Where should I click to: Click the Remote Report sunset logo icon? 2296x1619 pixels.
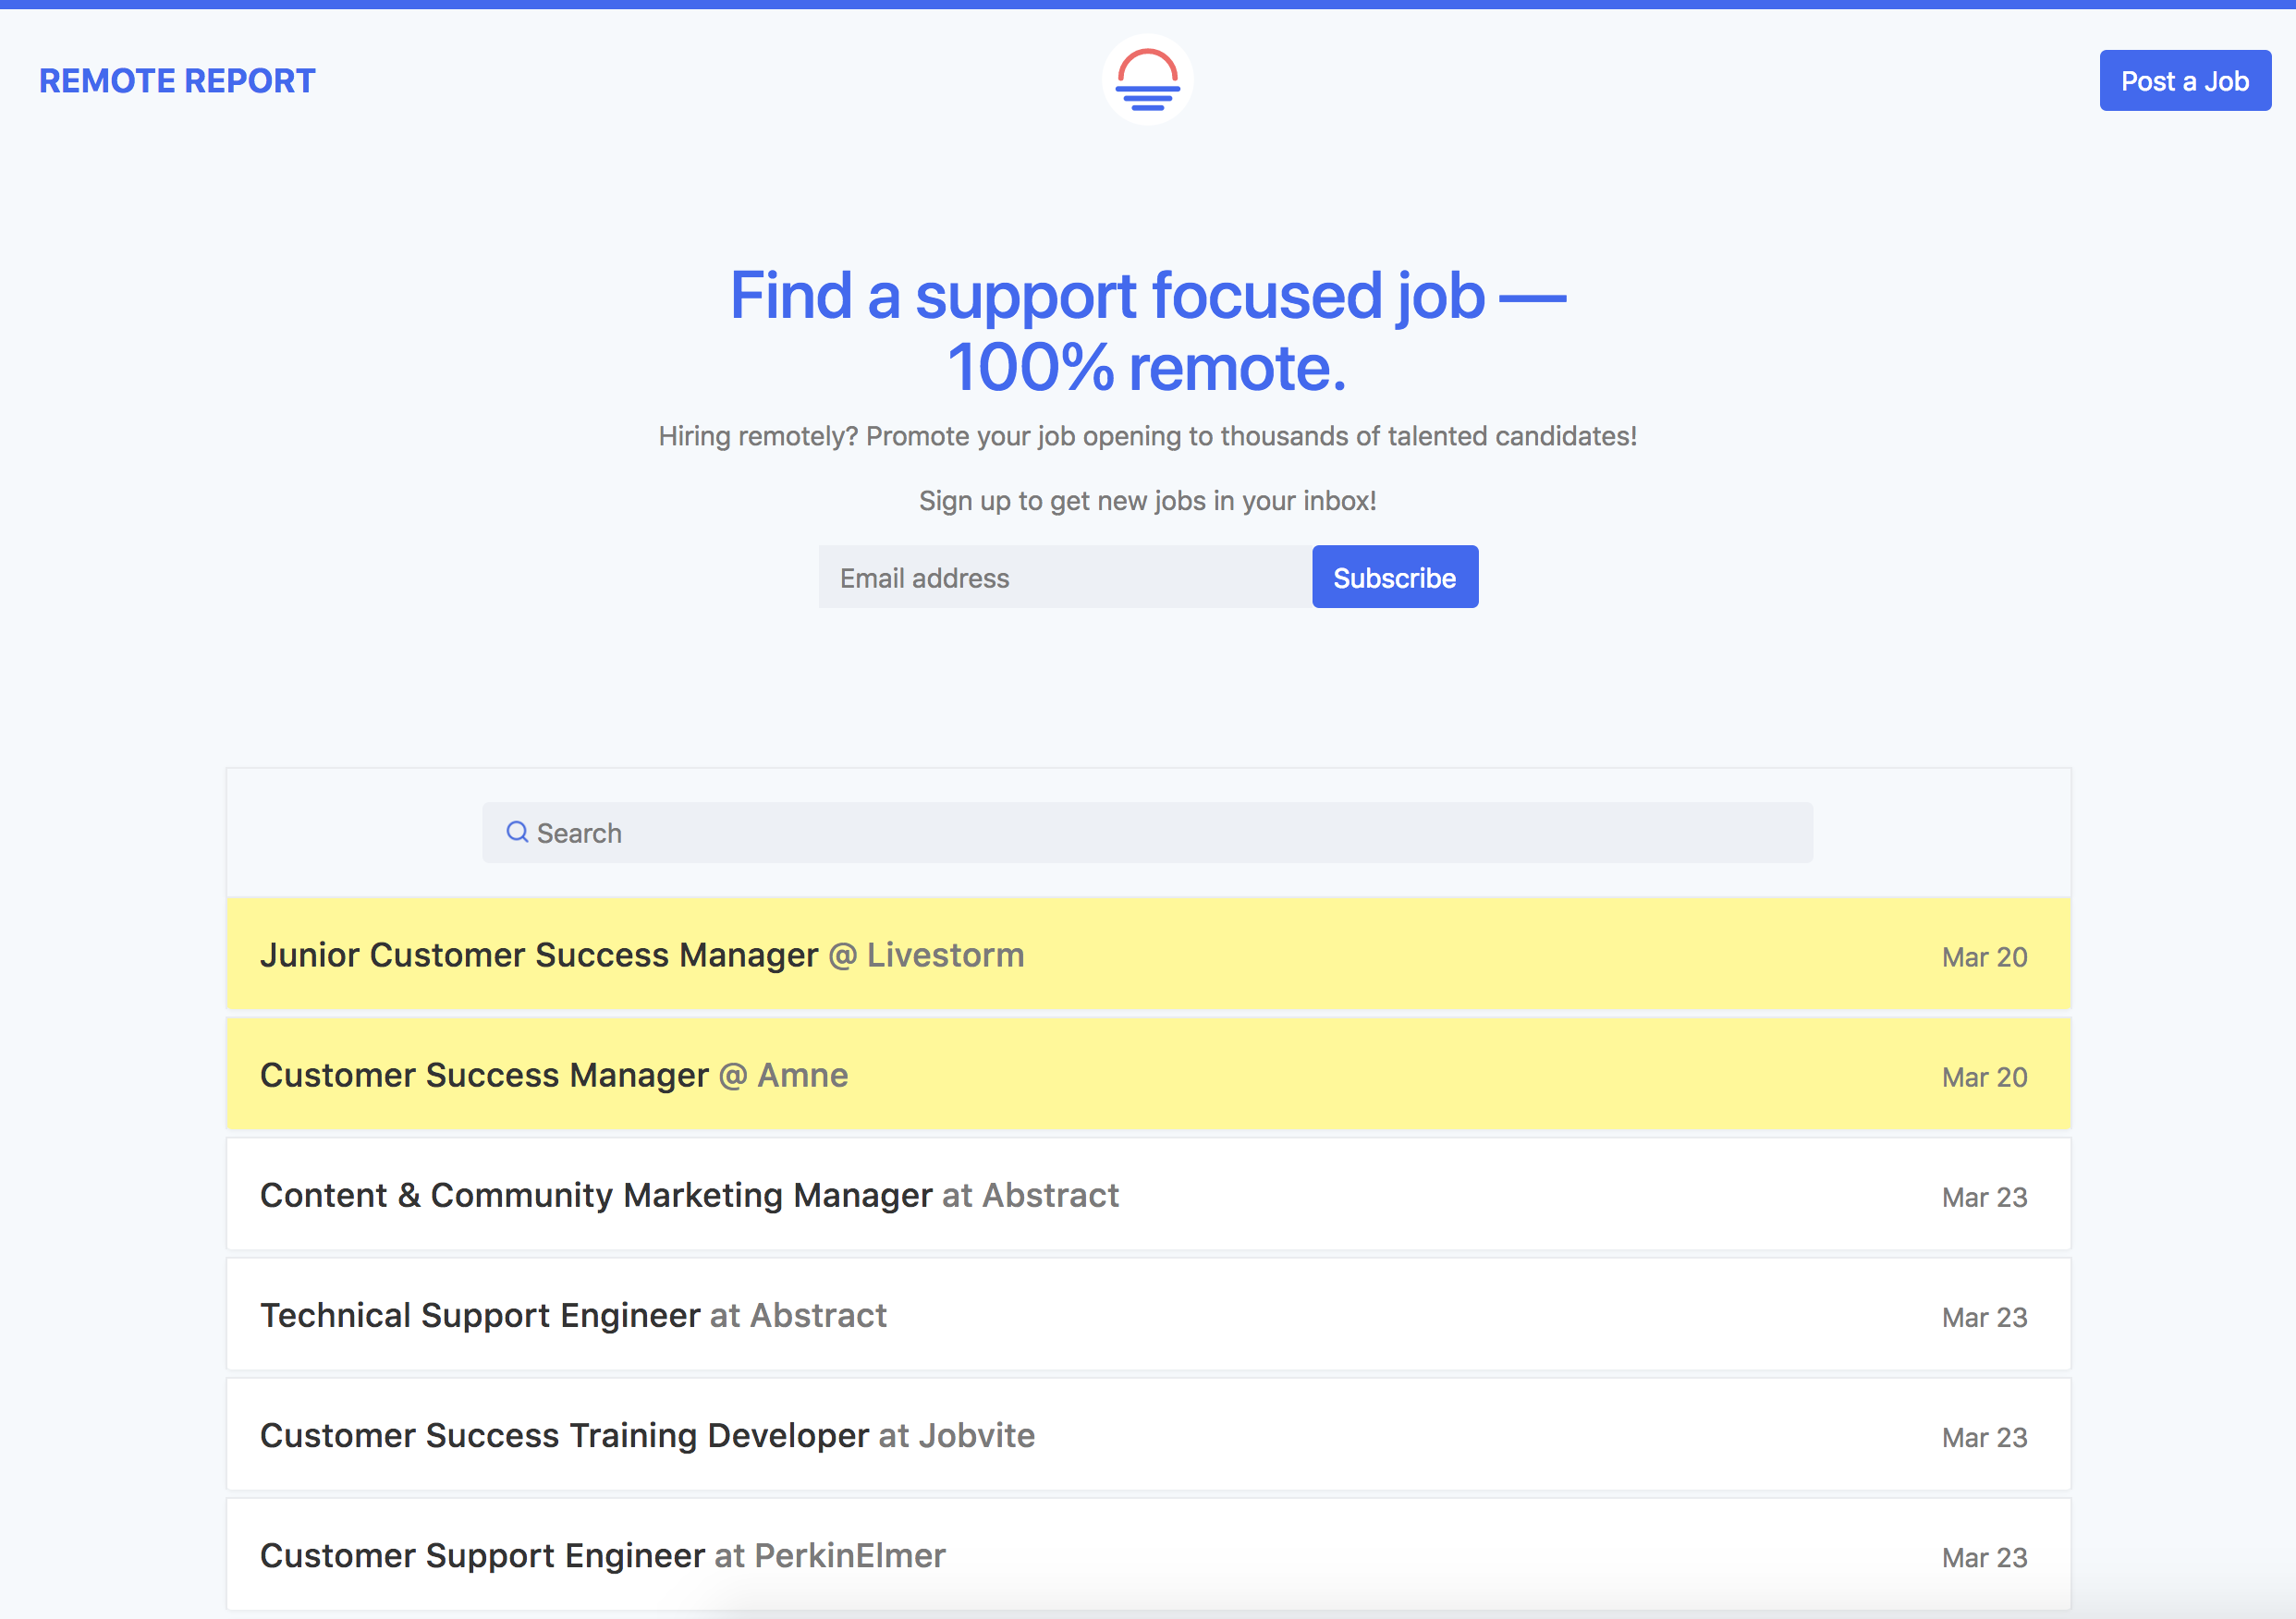click(x=1147, y=80)
